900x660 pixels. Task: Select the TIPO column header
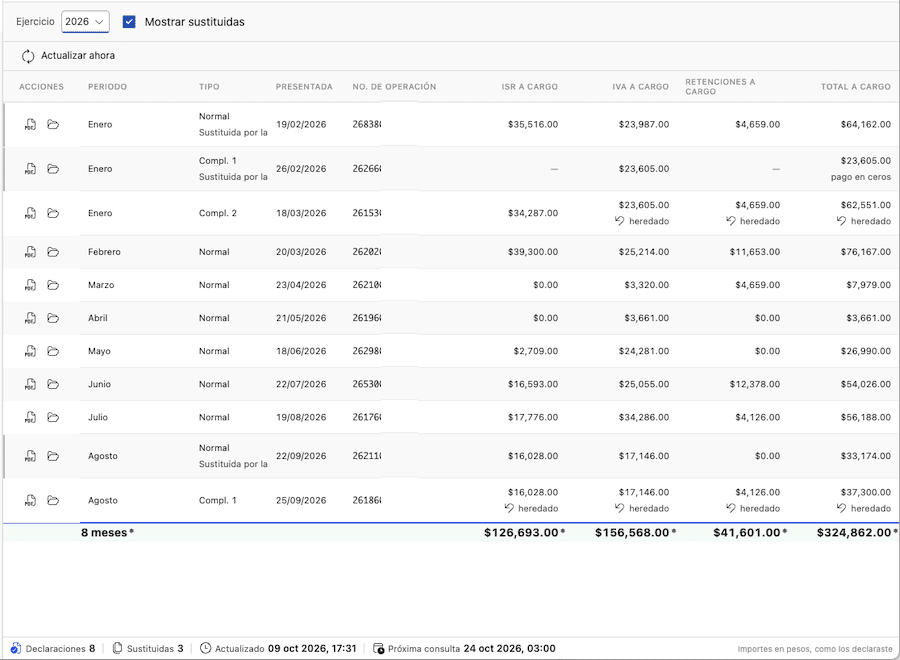tap(209, 87)
